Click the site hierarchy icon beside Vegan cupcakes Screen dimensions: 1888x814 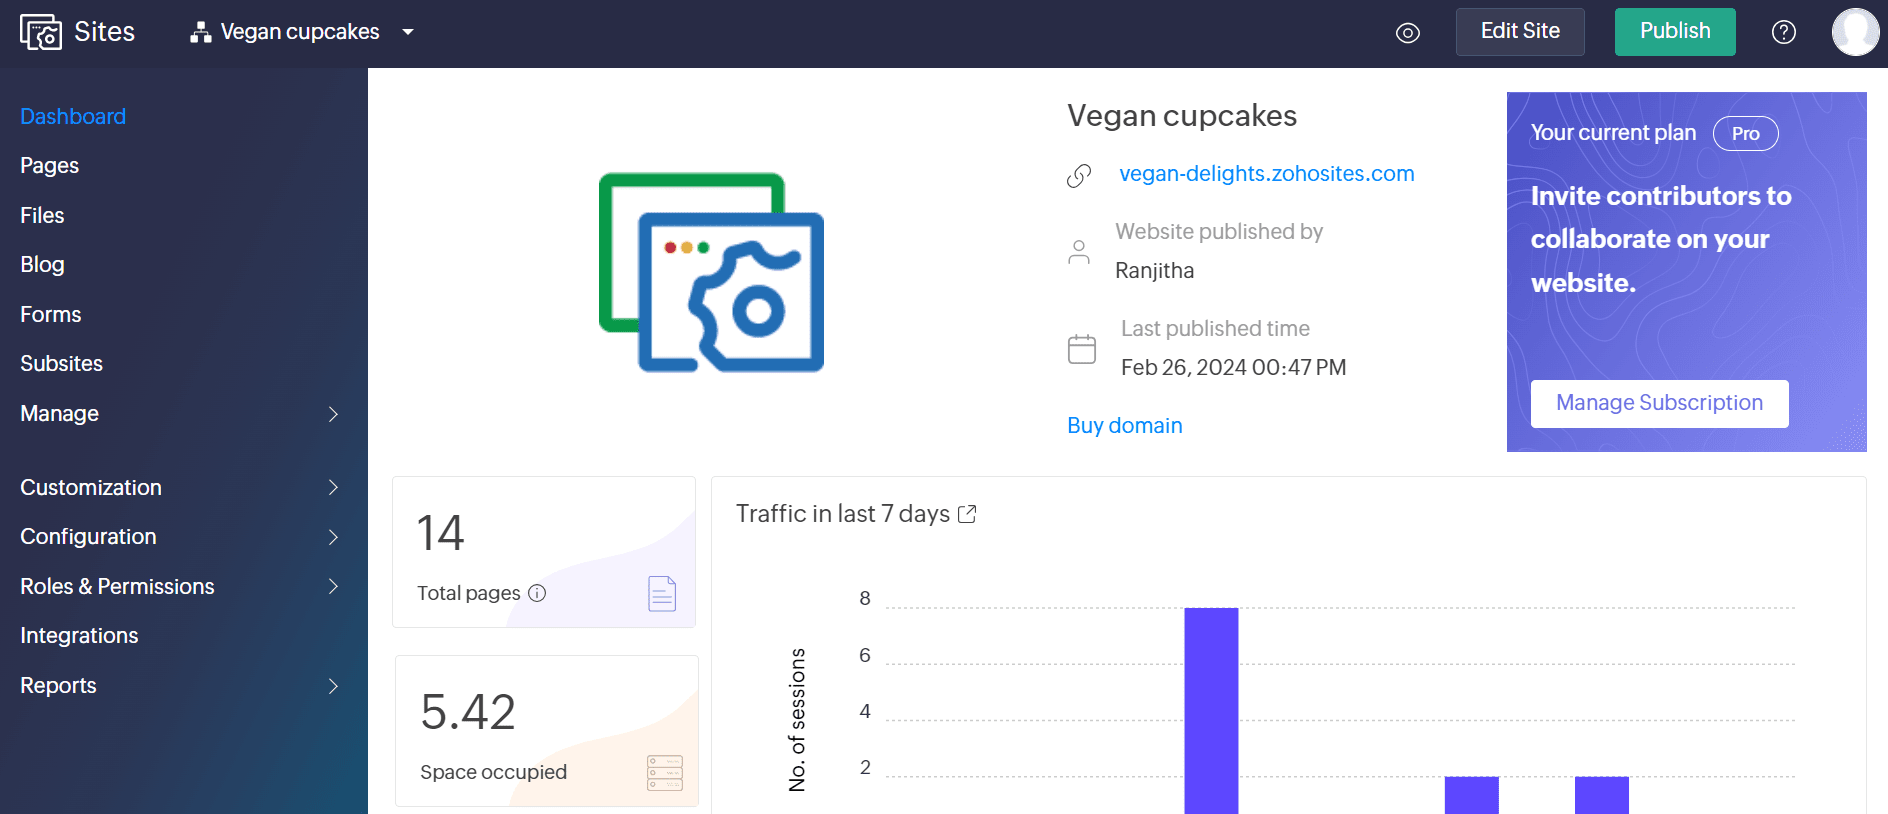[x=201, y=32]
